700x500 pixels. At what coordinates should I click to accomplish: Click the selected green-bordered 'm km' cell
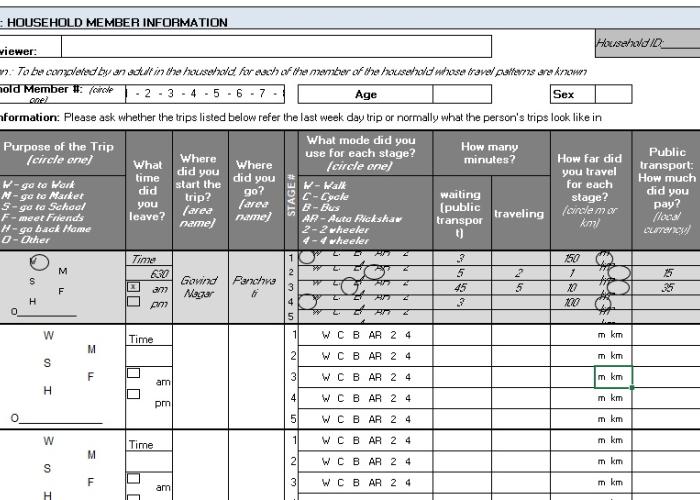tap(613, 377)
